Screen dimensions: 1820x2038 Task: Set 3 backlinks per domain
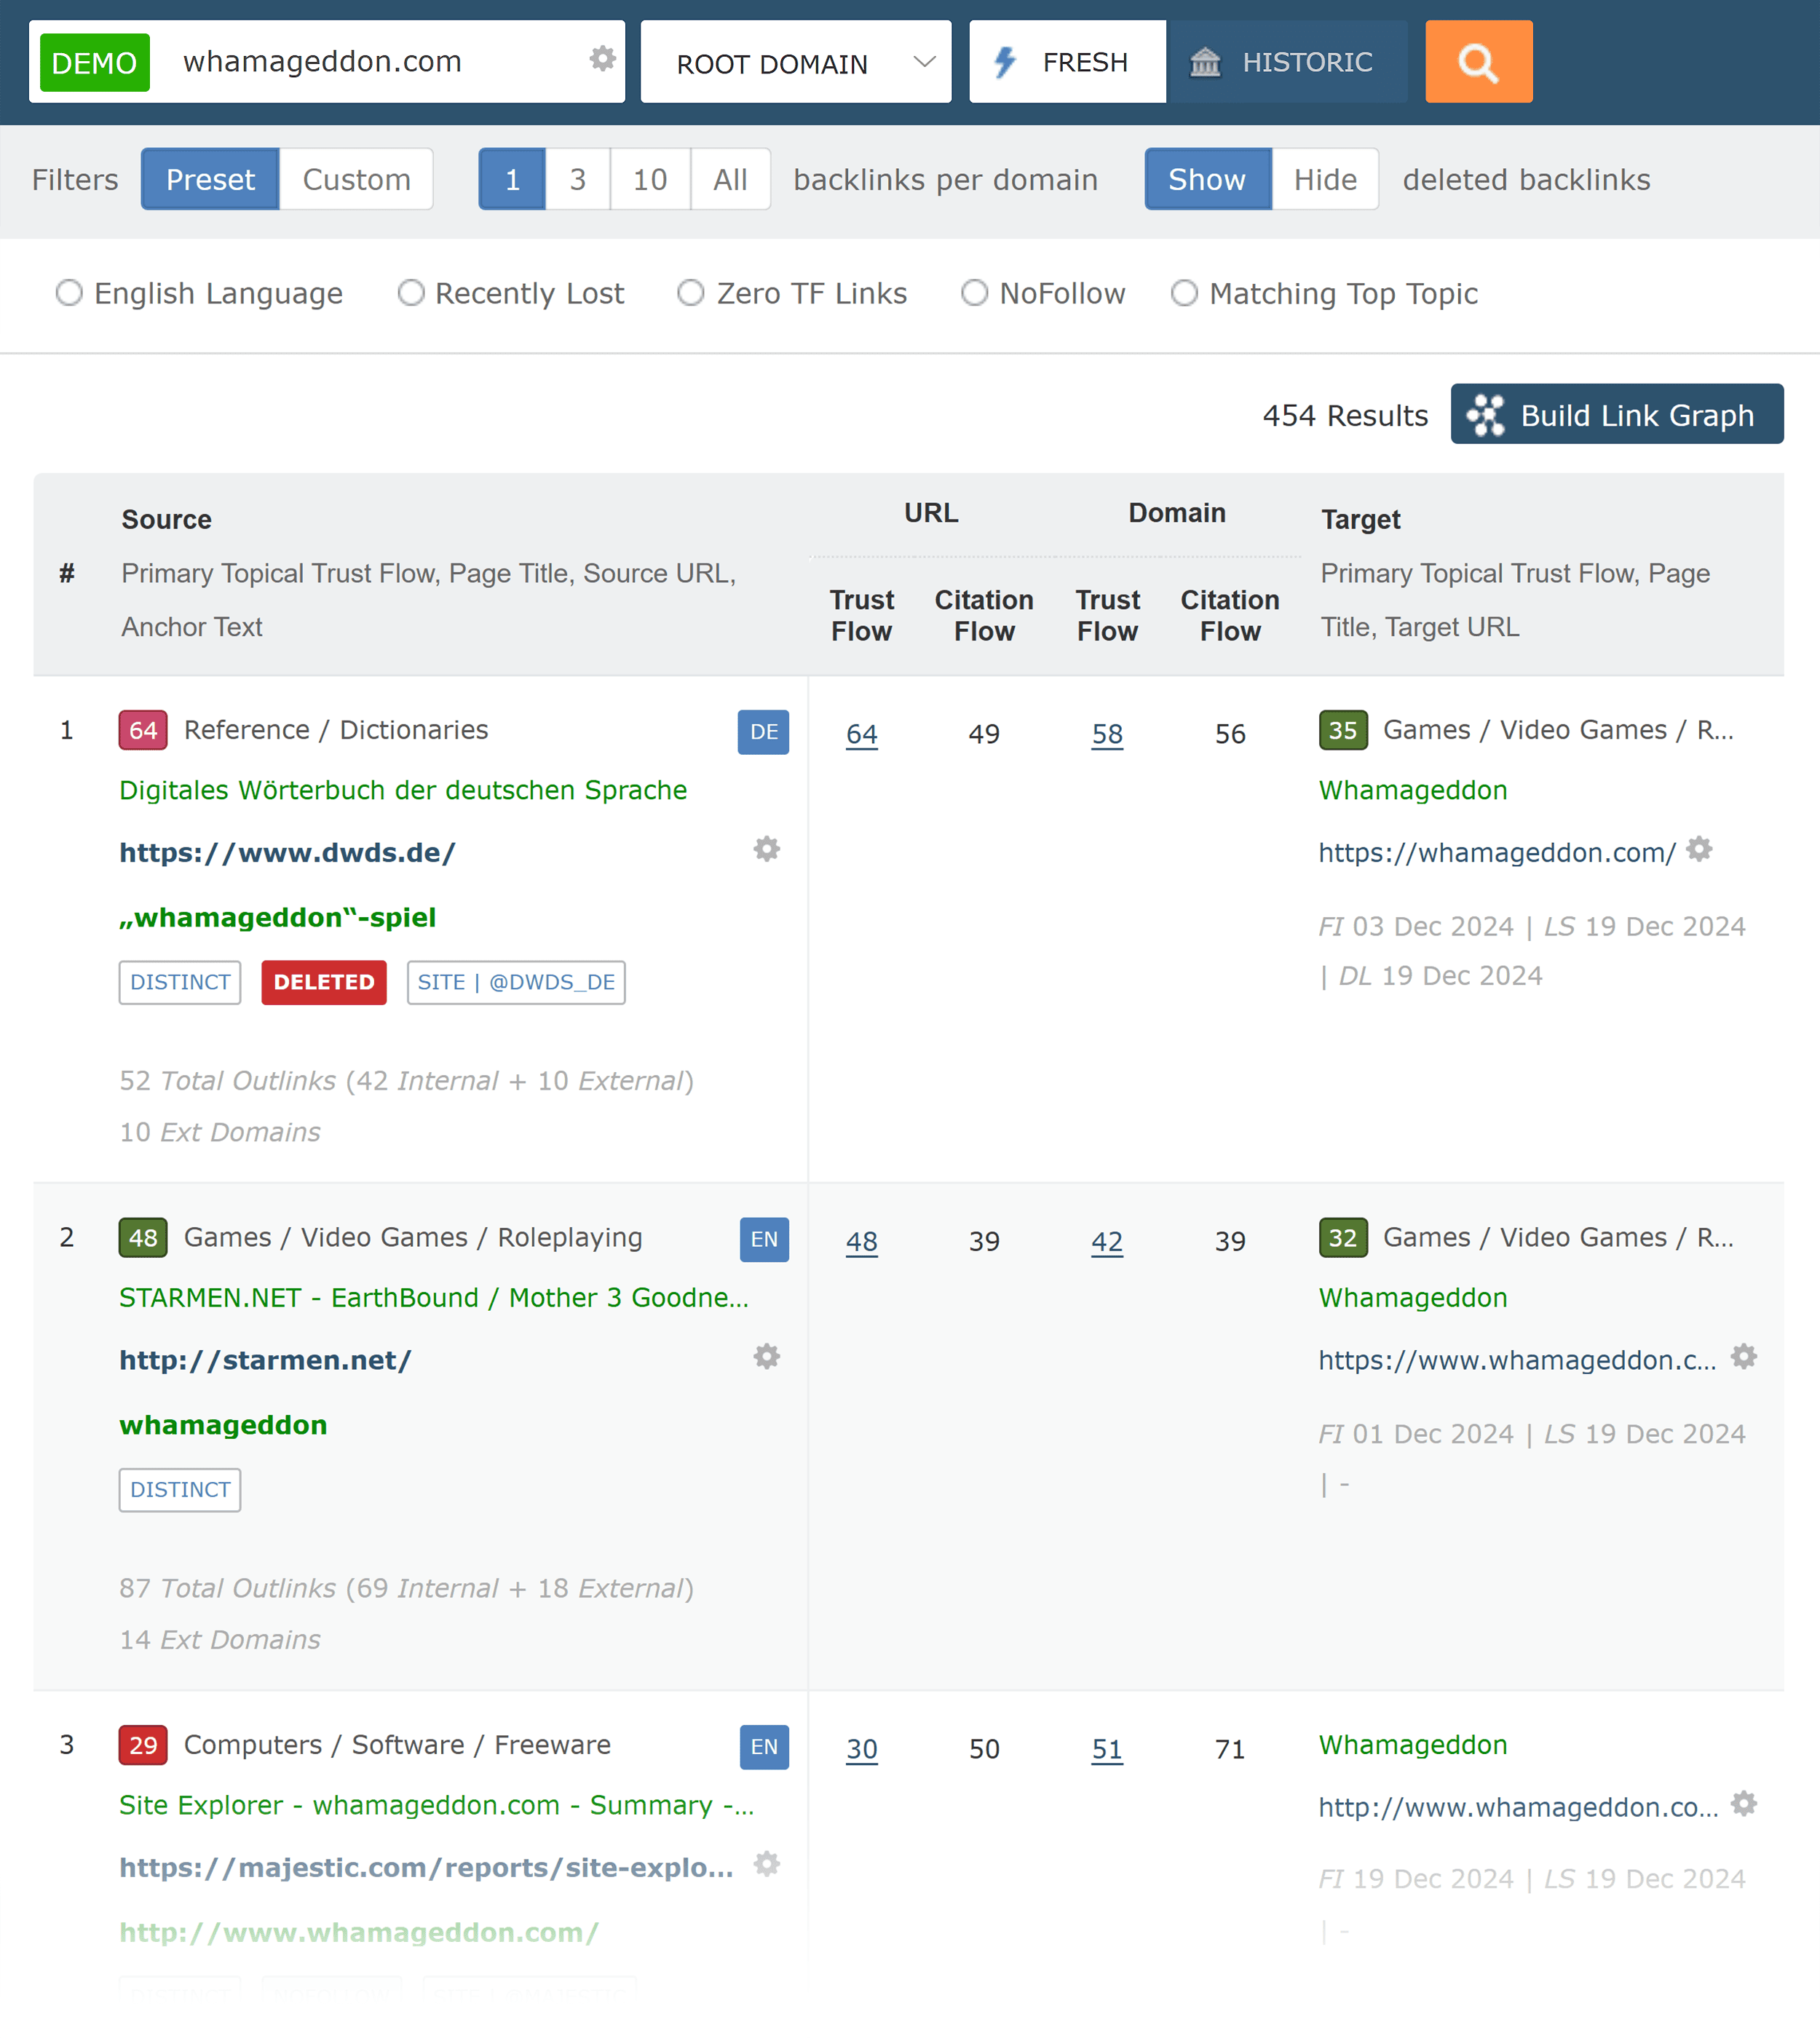tap(578, 179)
